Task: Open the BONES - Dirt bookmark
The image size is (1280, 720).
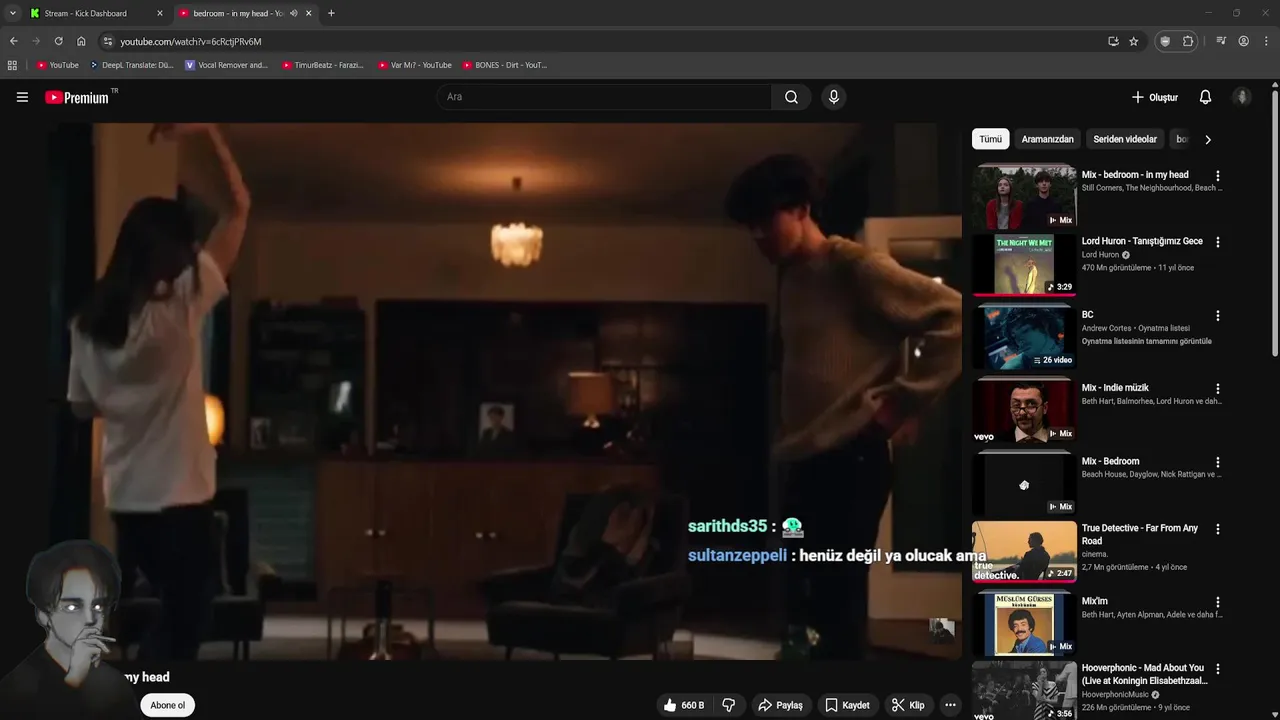Action: click(505, 65)
